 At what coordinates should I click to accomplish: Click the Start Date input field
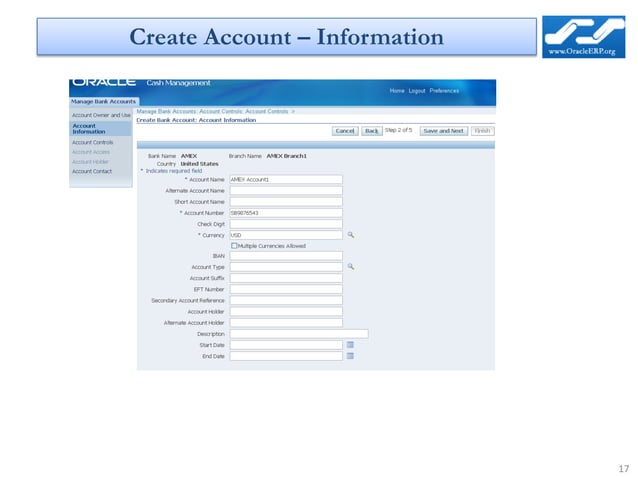coord(286,345)
